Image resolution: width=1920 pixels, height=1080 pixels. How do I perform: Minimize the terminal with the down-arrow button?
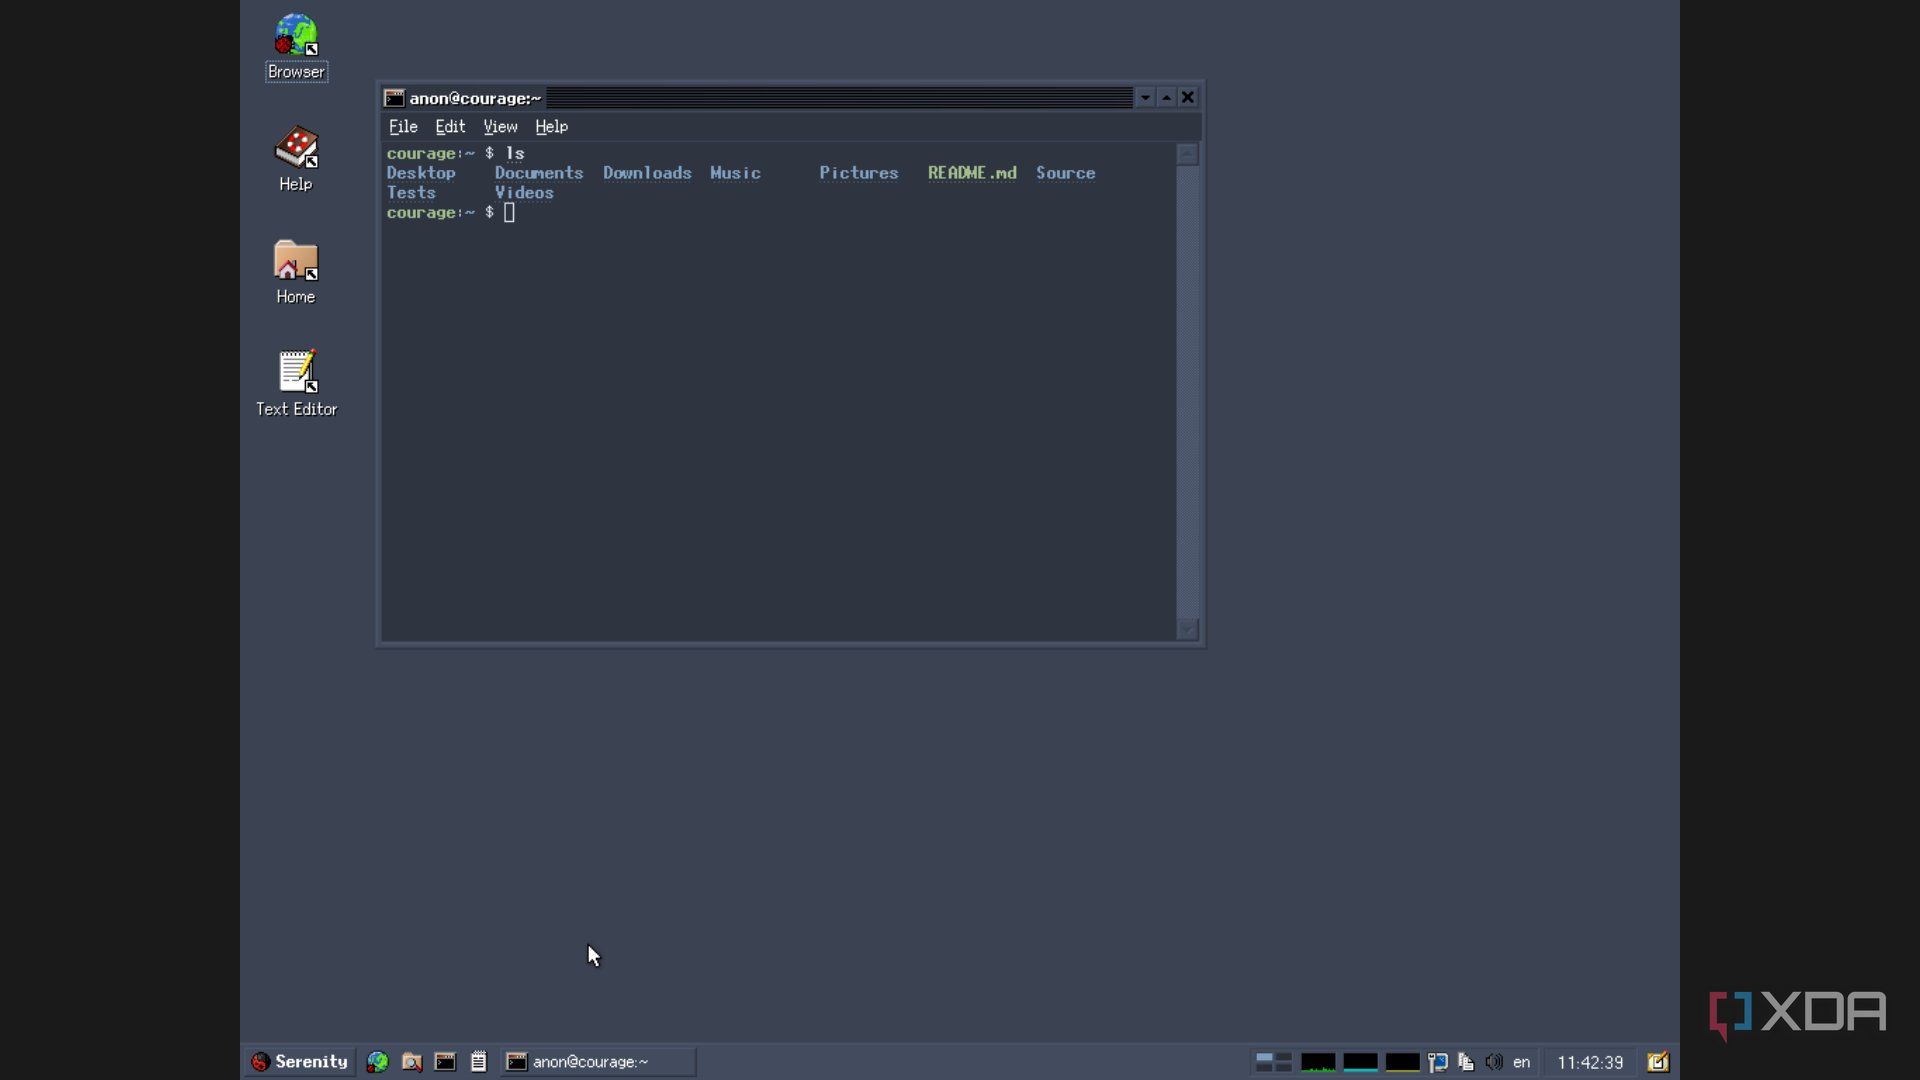(x=1145, y=98)
